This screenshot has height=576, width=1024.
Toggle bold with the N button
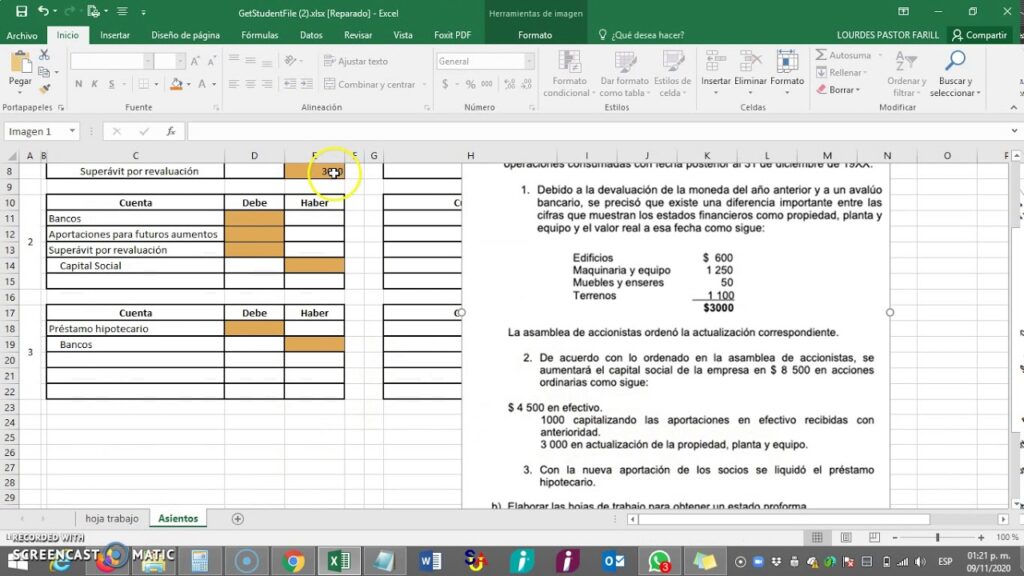tap(80, 84)
